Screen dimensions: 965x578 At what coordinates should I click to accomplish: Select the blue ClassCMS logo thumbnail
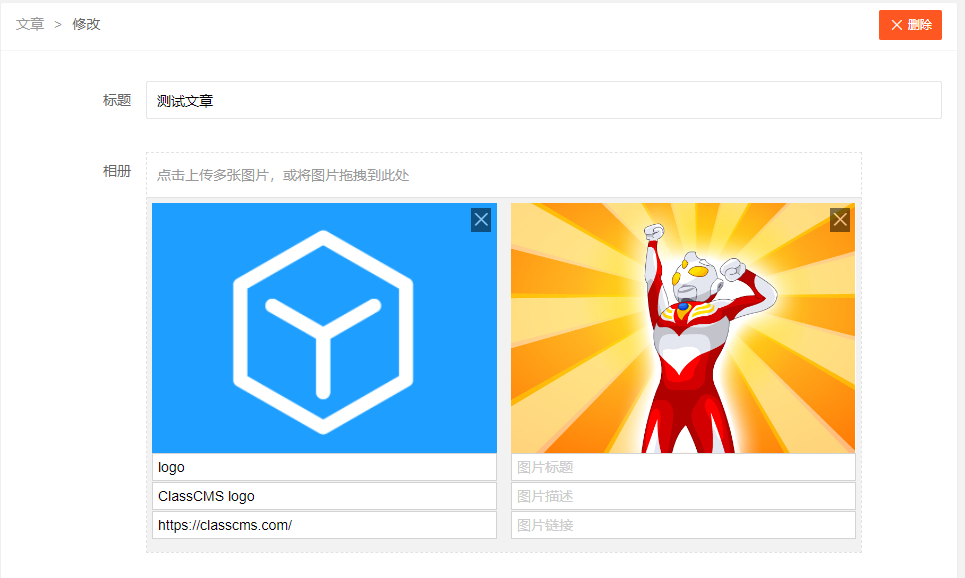point(324,328)
